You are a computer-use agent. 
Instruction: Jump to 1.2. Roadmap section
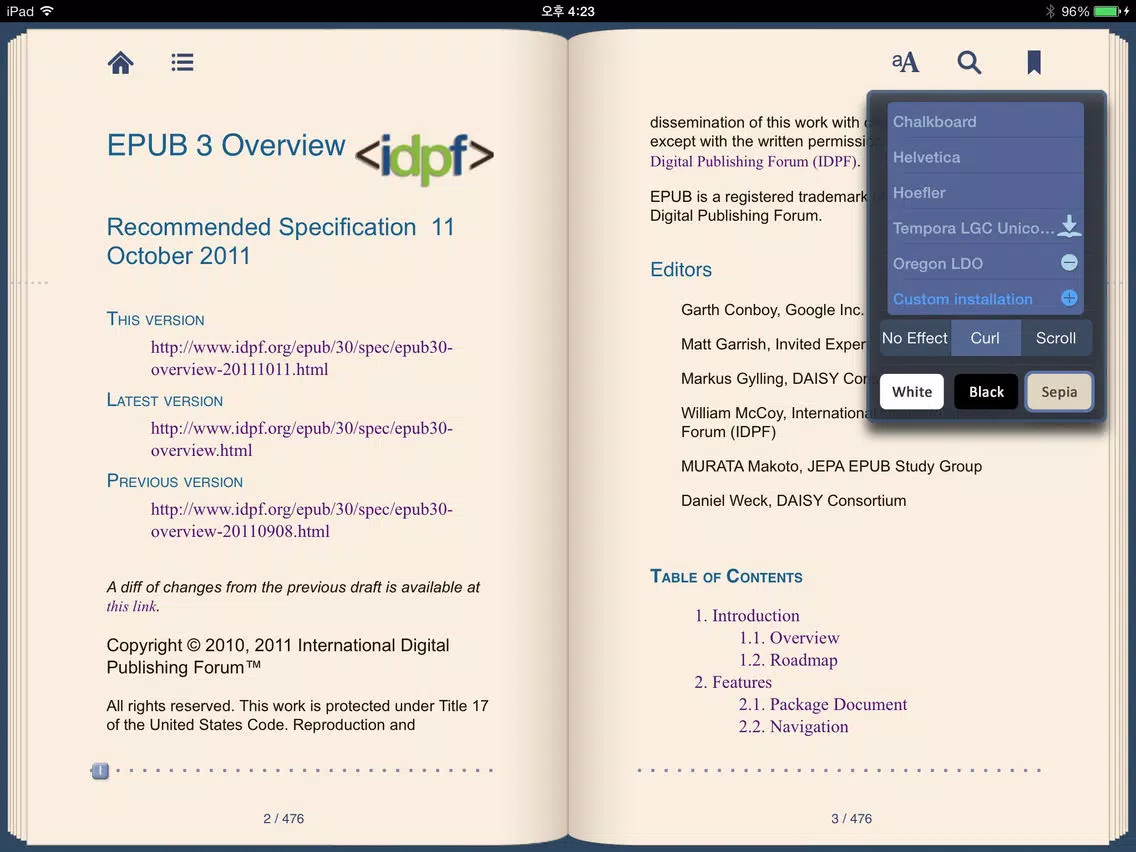click(x=788, y=660)
